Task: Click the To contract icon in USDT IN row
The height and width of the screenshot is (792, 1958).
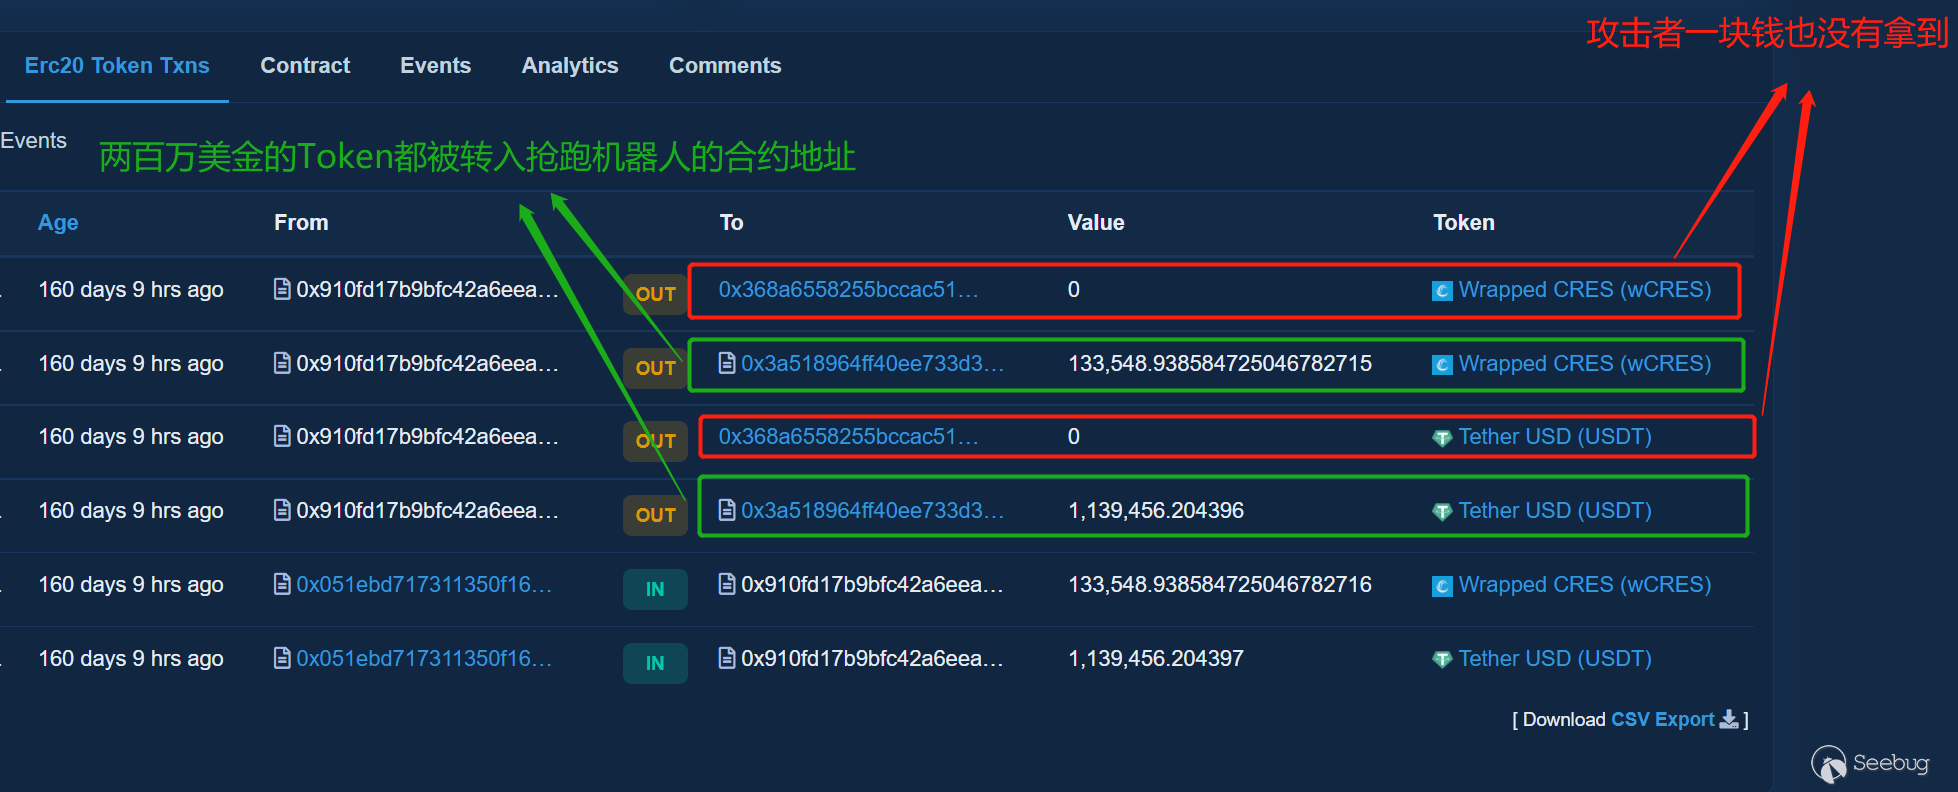Action: (x=727, y=658)
